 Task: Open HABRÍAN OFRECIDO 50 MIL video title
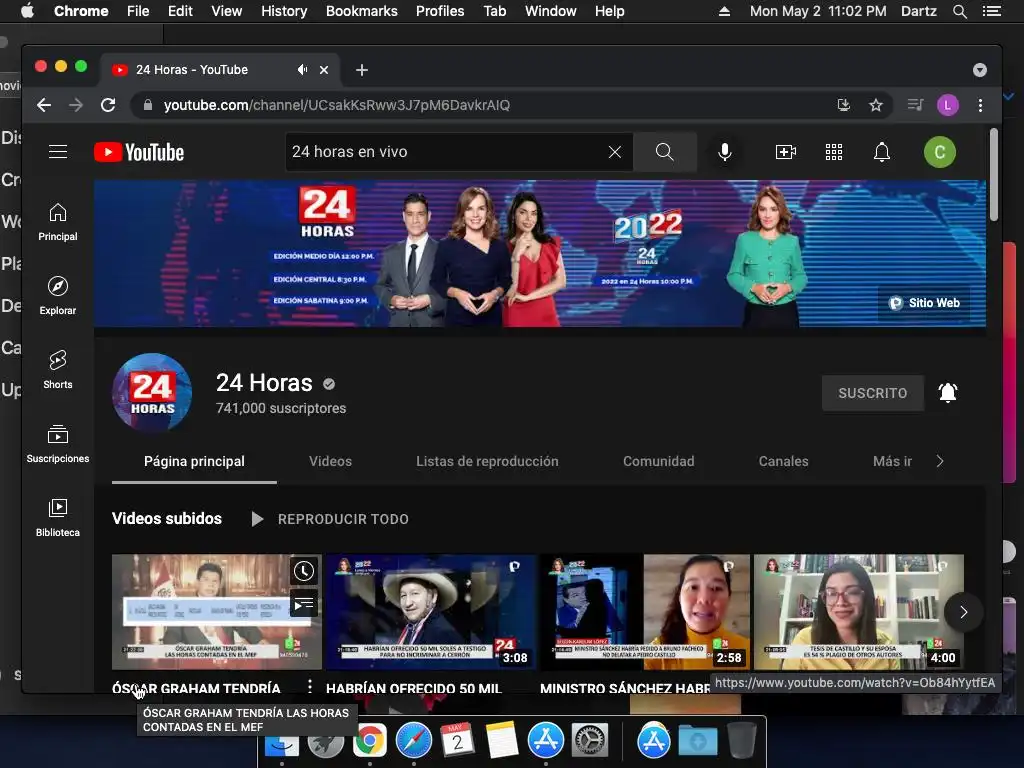click(x=414, y=688)
